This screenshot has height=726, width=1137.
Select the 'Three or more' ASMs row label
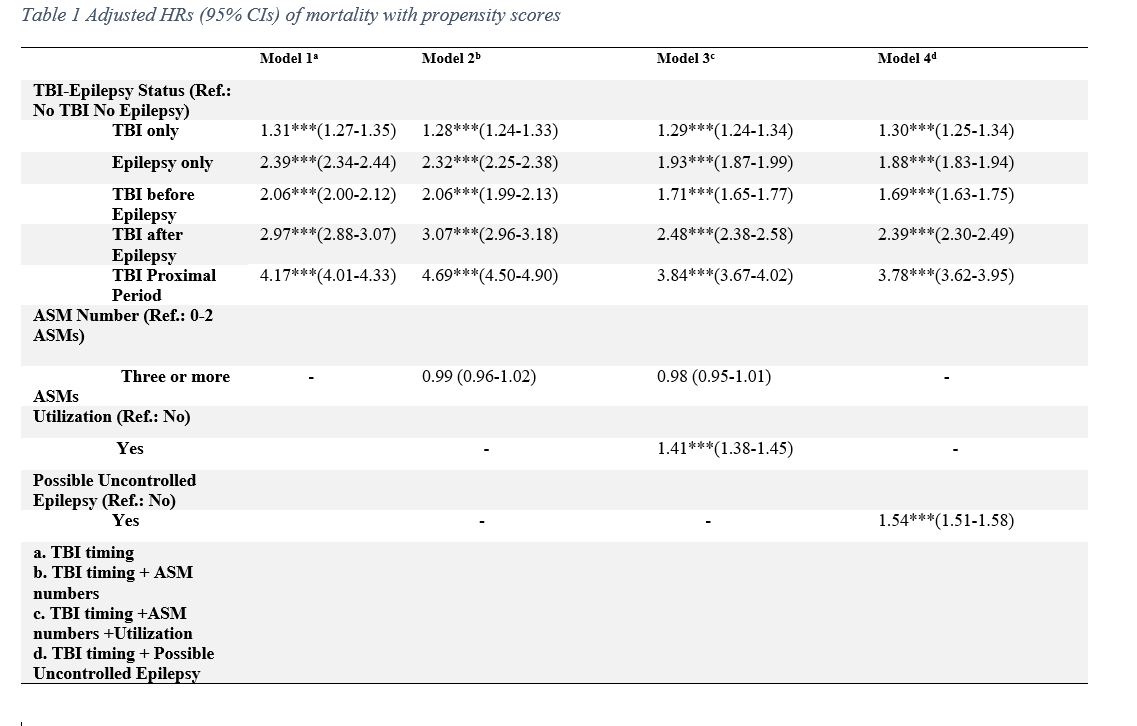[x=175, y=377]
